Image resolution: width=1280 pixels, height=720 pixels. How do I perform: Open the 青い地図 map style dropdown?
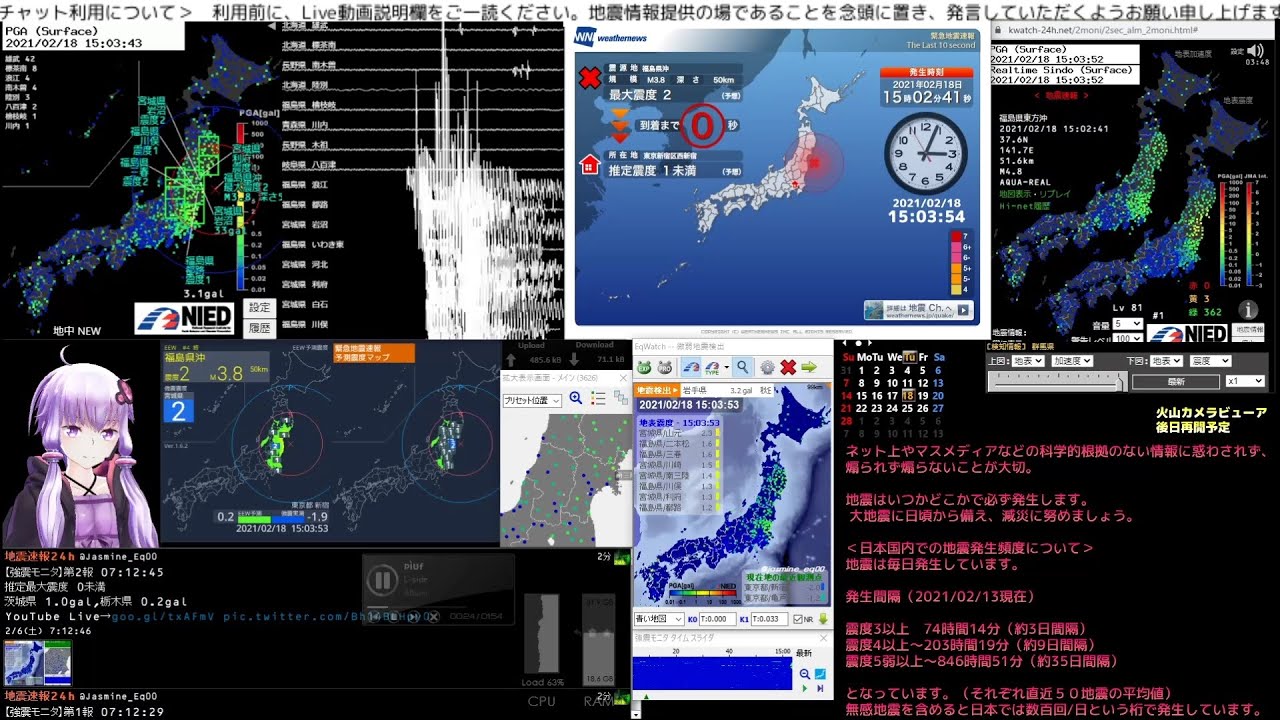[658, 619]
